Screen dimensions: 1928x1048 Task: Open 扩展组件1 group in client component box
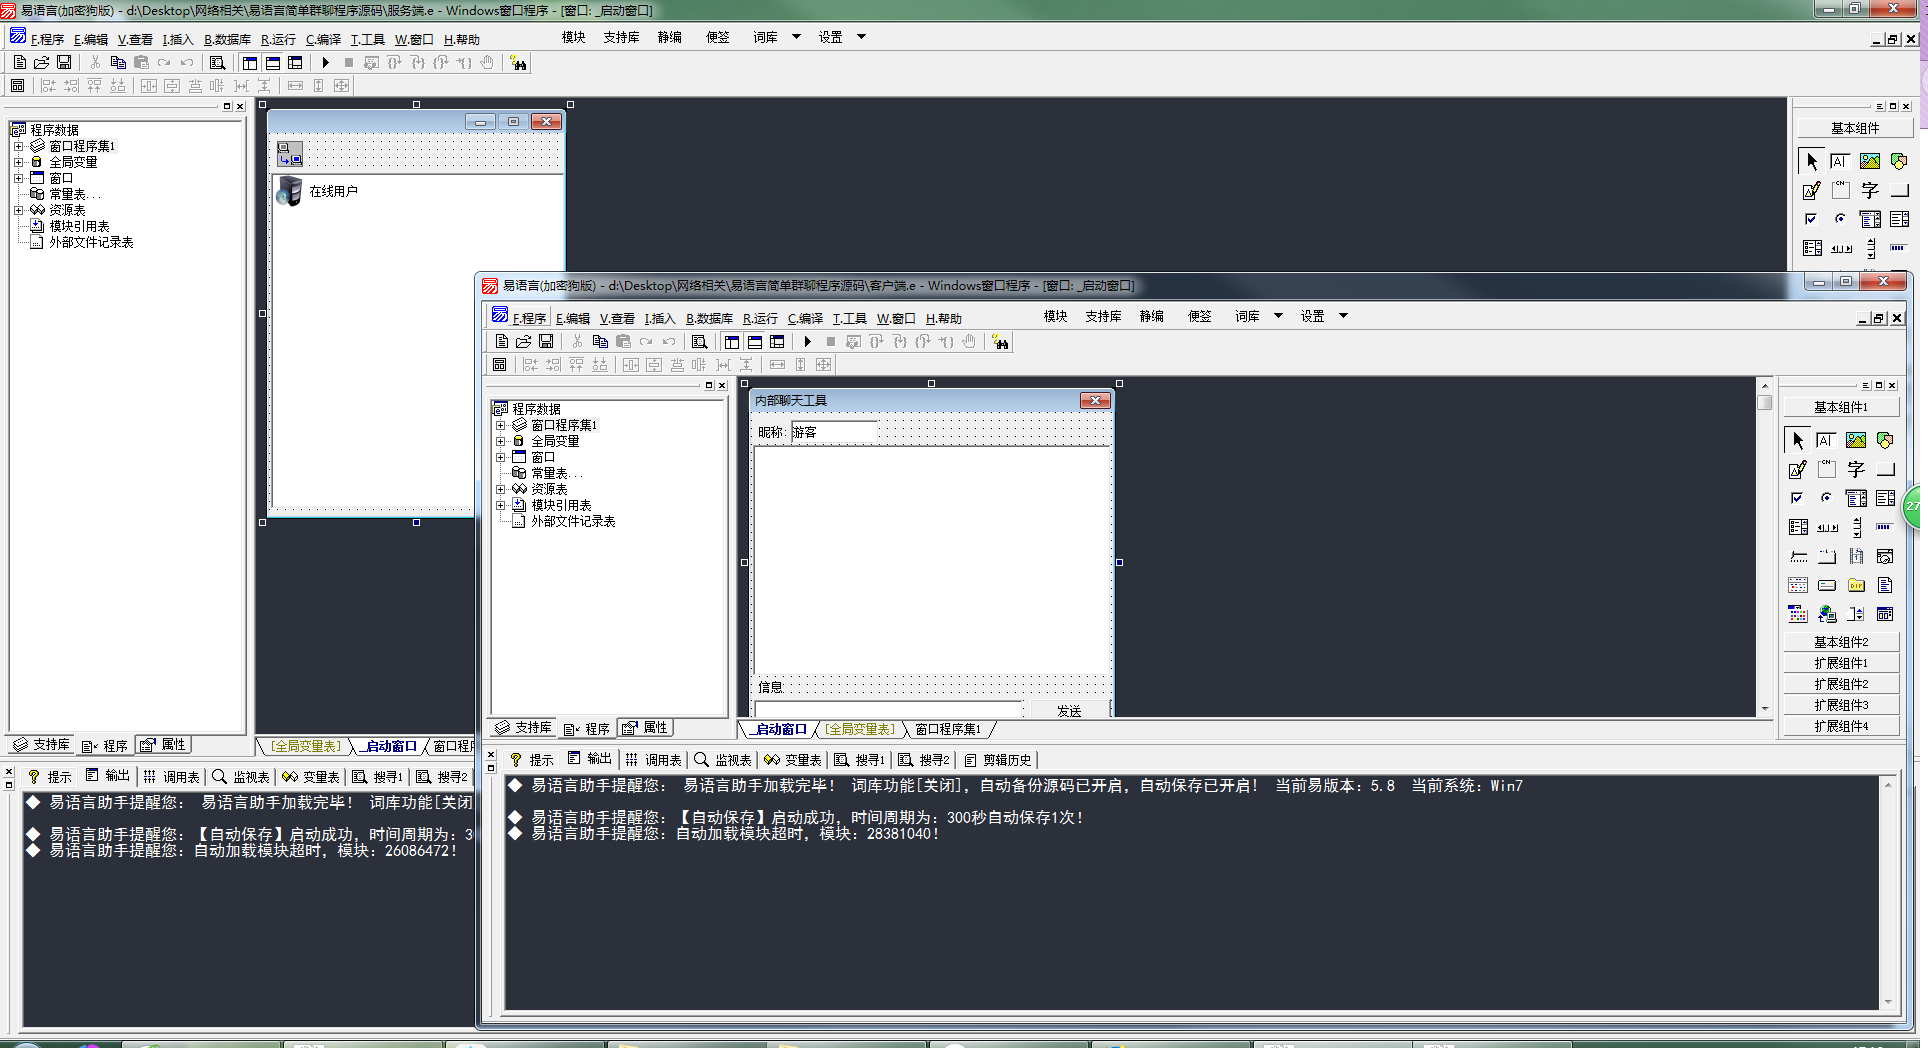click(1841, 663)
